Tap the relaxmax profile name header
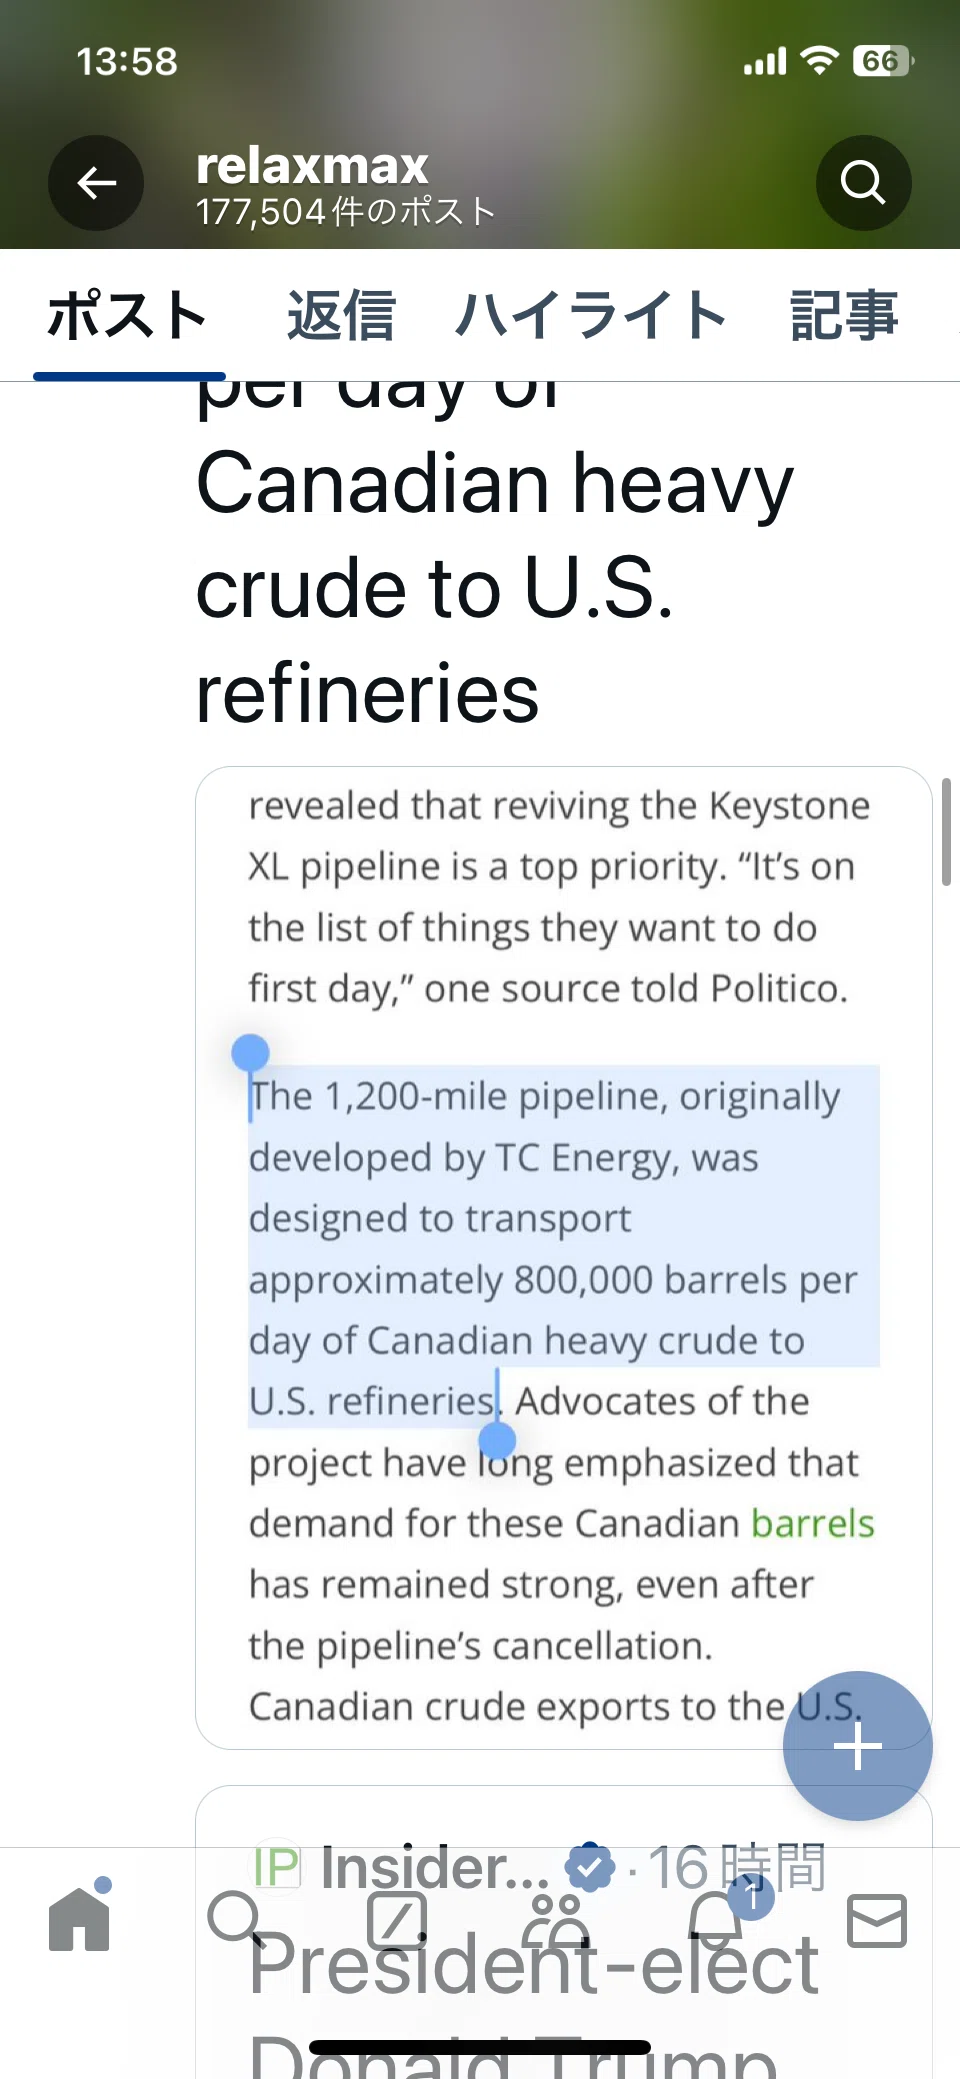This screenshot has height=2079, width=960. 312,165
